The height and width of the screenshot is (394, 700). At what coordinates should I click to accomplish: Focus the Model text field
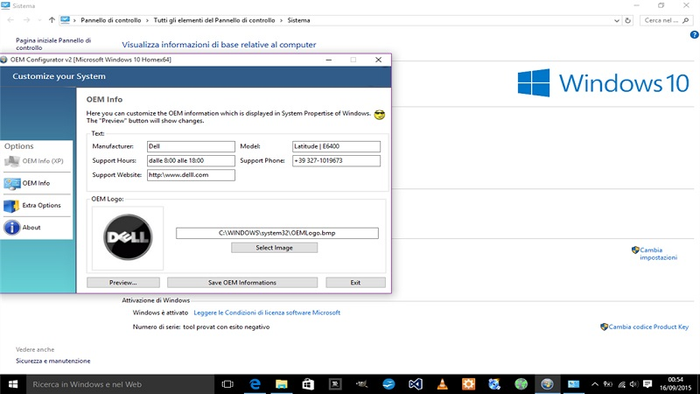(336, 146)
